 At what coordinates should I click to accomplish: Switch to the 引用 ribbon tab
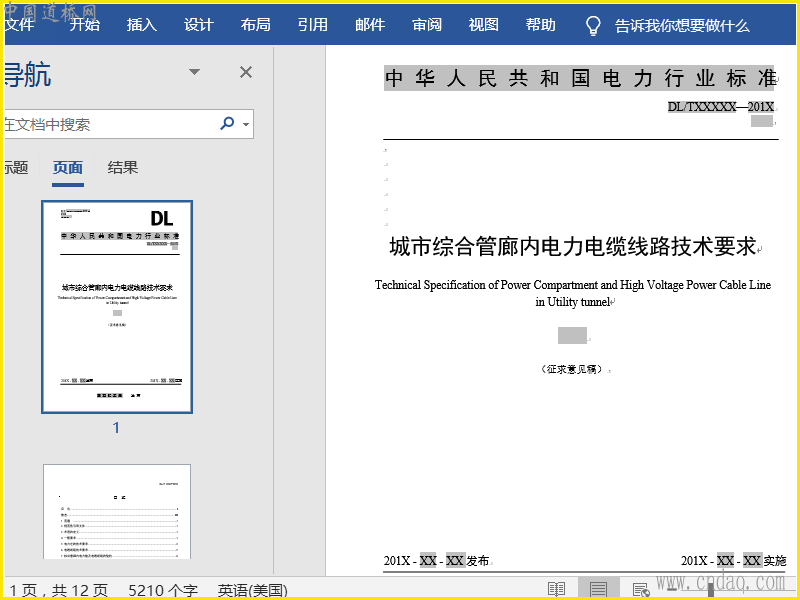click(x=313, y=24)
